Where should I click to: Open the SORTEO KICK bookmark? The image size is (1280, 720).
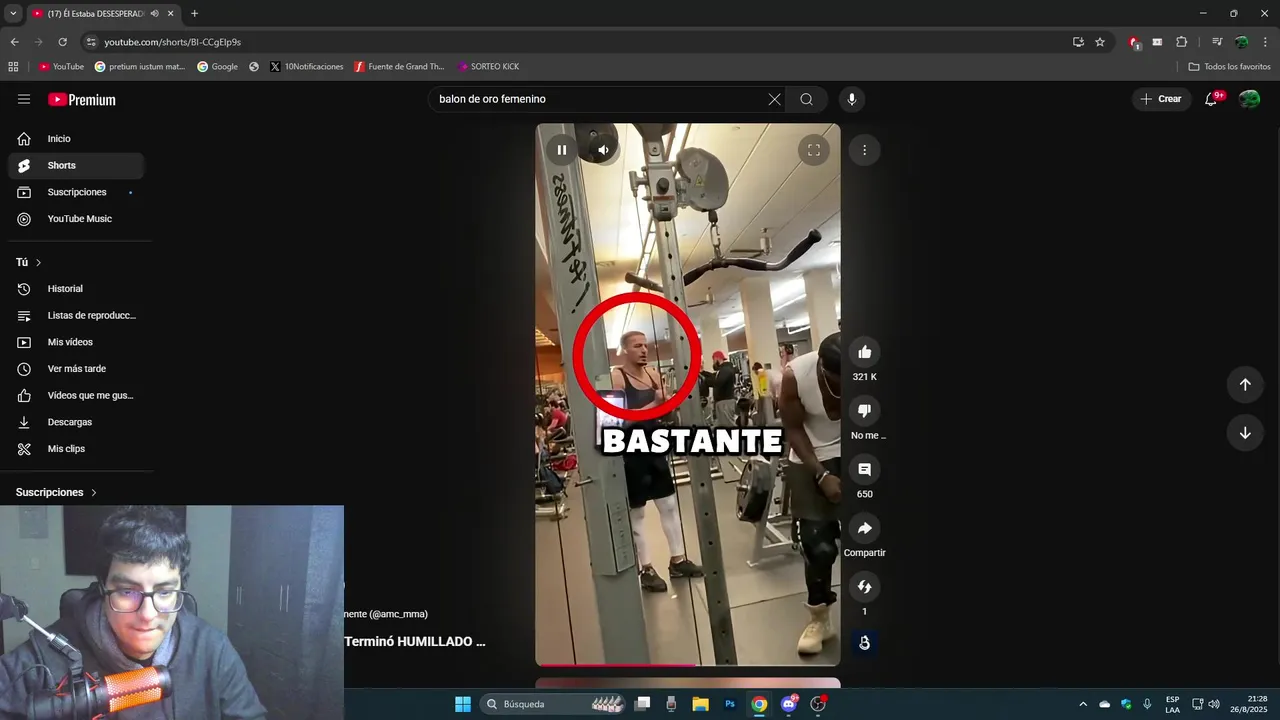pos(488,67)
